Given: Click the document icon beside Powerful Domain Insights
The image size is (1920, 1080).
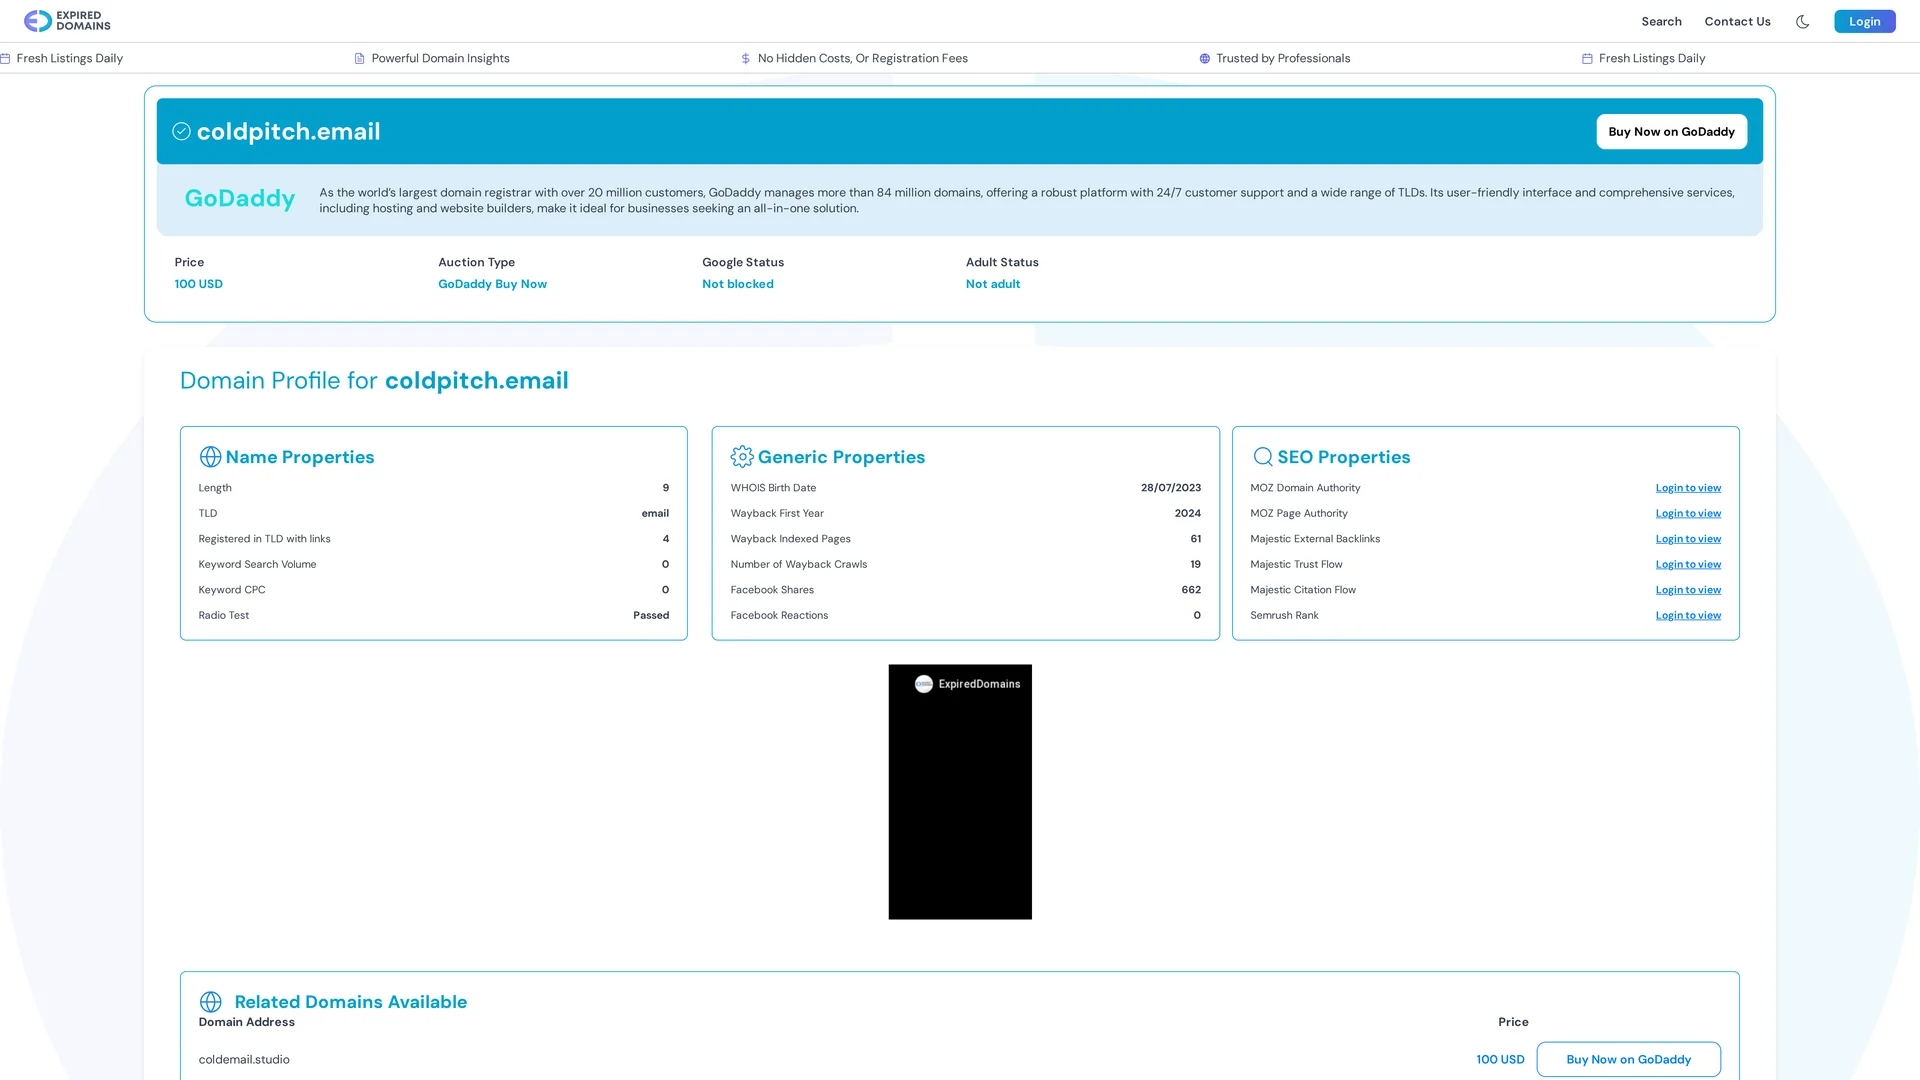Looking at the screenshot, I should click(359, 58).
